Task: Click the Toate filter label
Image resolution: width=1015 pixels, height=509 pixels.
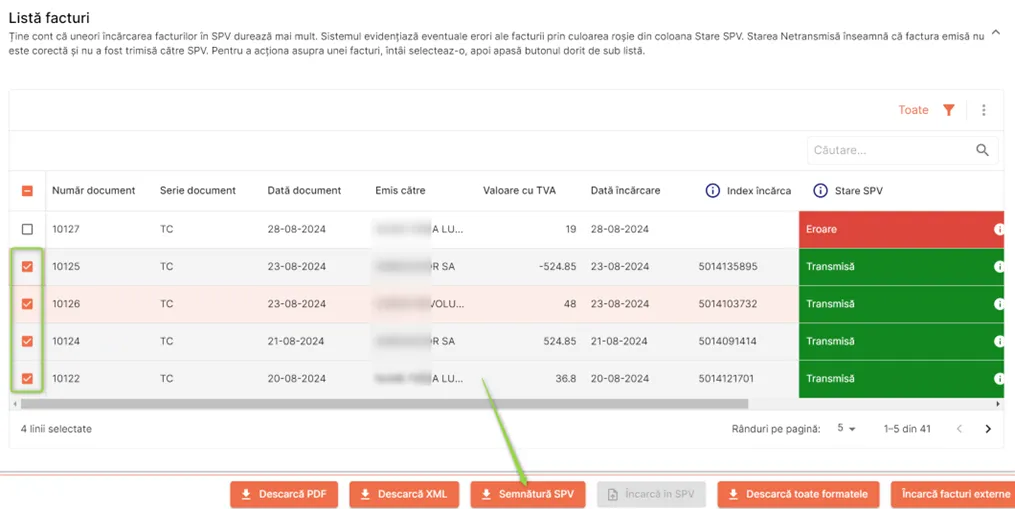Action: point(913,110)
